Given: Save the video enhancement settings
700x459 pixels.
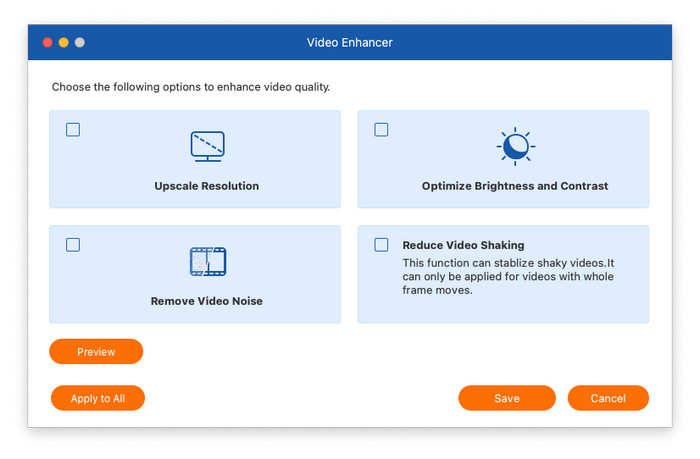Looking at the screenshot, I should click(506, 398).
